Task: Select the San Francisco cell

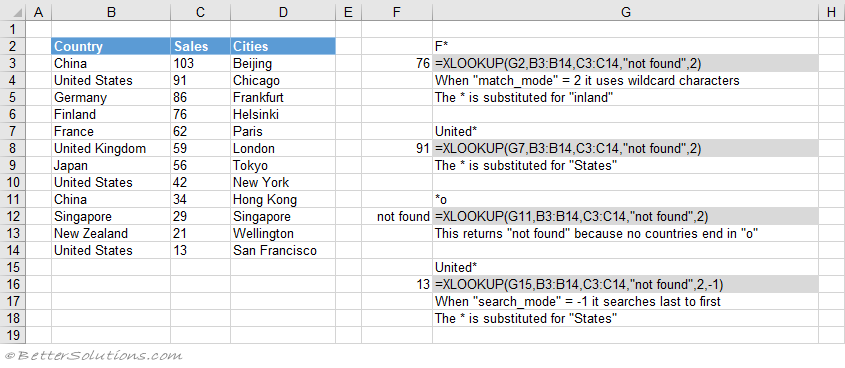Action: coord(283,251)
